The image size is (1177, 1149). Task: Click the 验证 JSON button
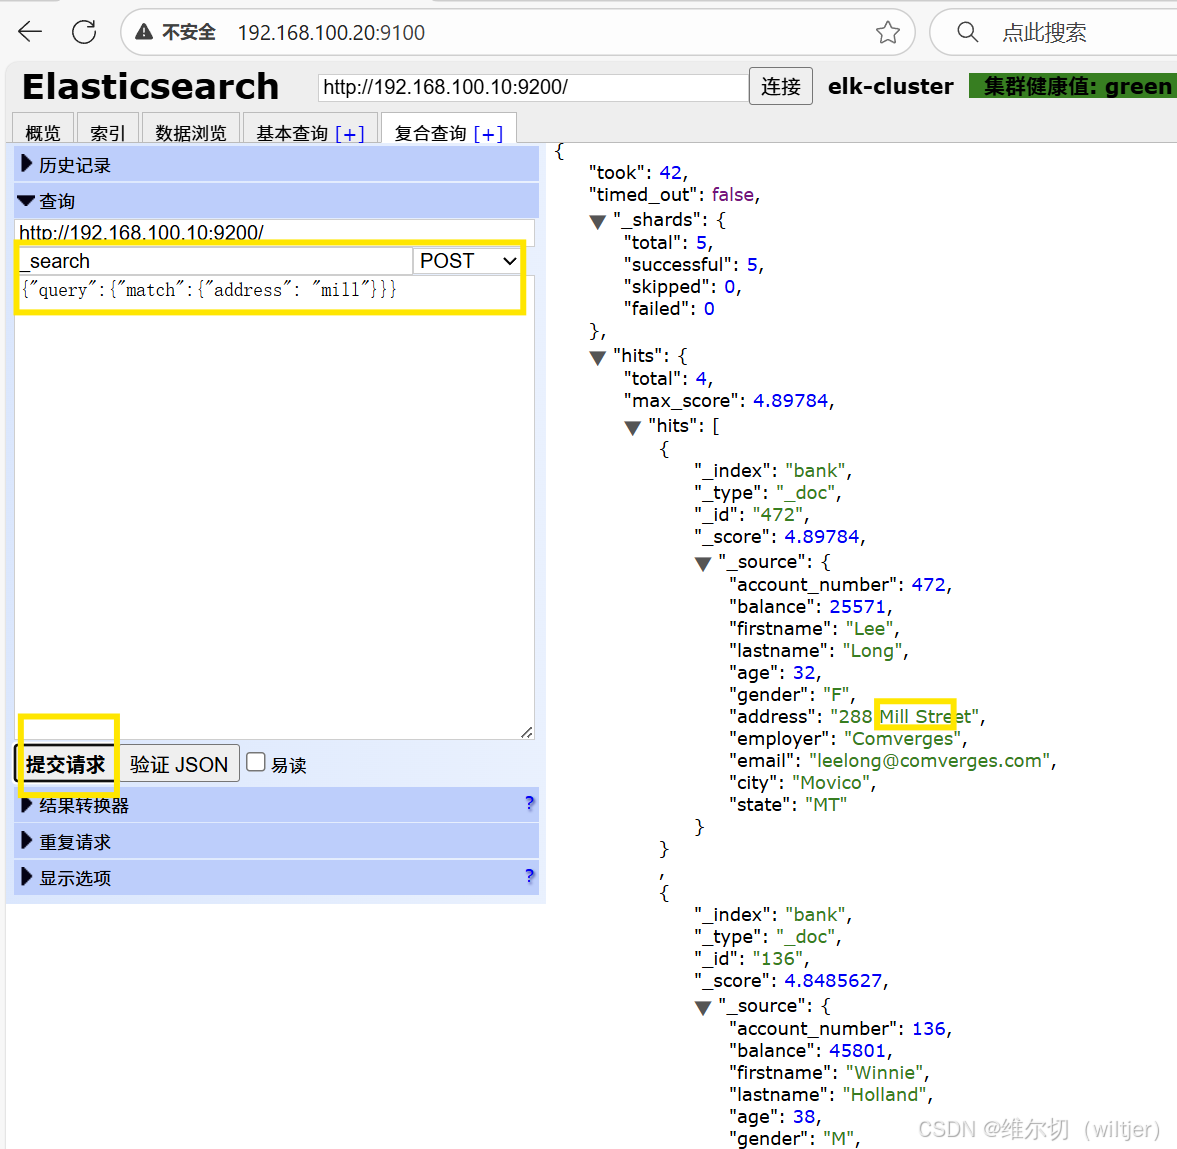[x=179, y=764]
